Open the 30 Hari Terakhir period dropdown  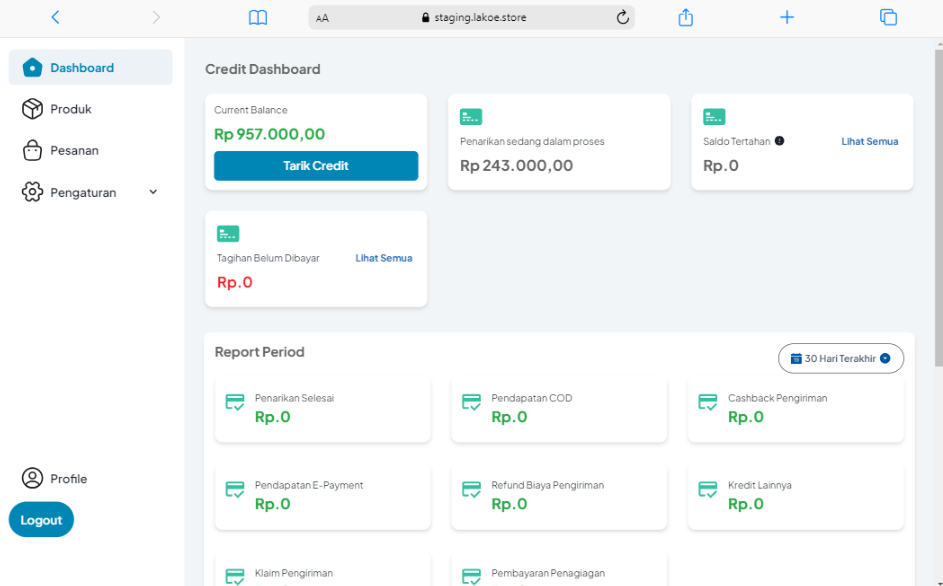tap(840, 358)
